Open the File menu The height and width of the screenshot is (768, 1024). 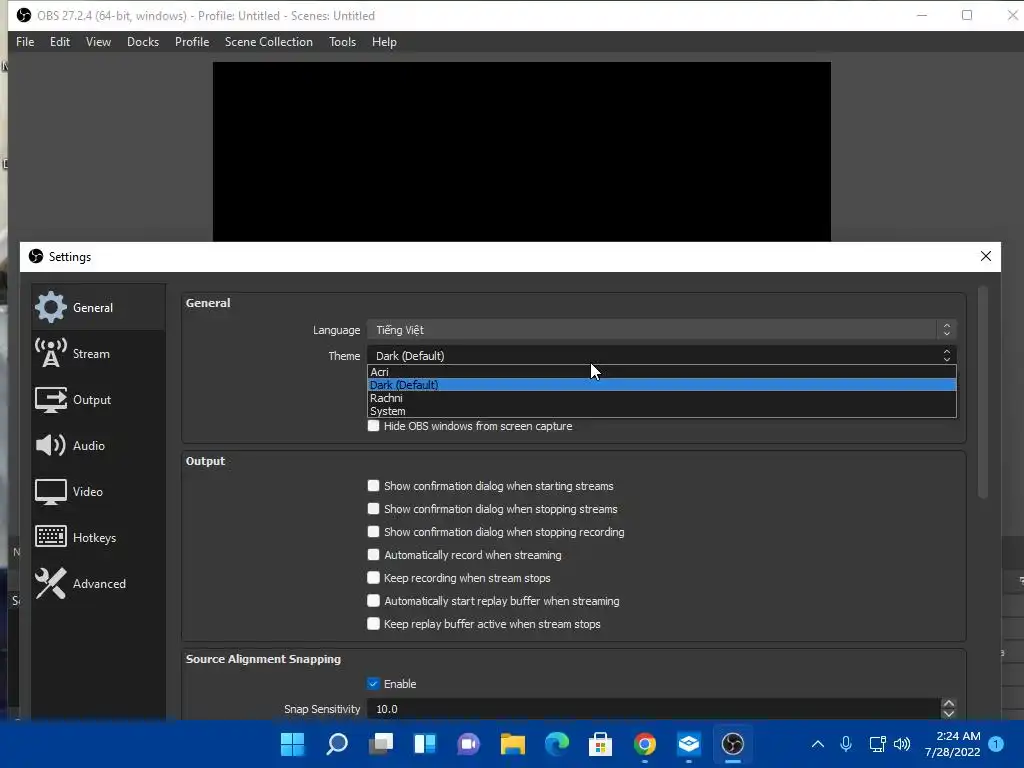(x=25, y=42)
